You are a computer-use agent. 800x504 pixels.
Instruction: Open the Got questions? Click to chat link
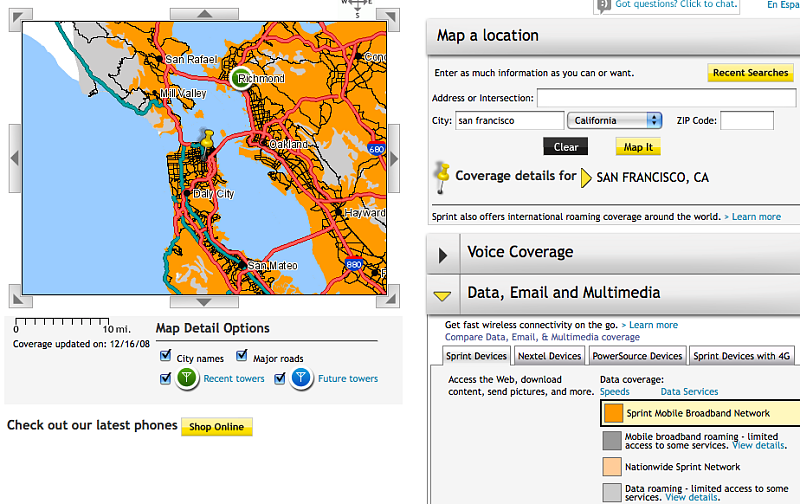pyautogui.click(x=676, y=4)
